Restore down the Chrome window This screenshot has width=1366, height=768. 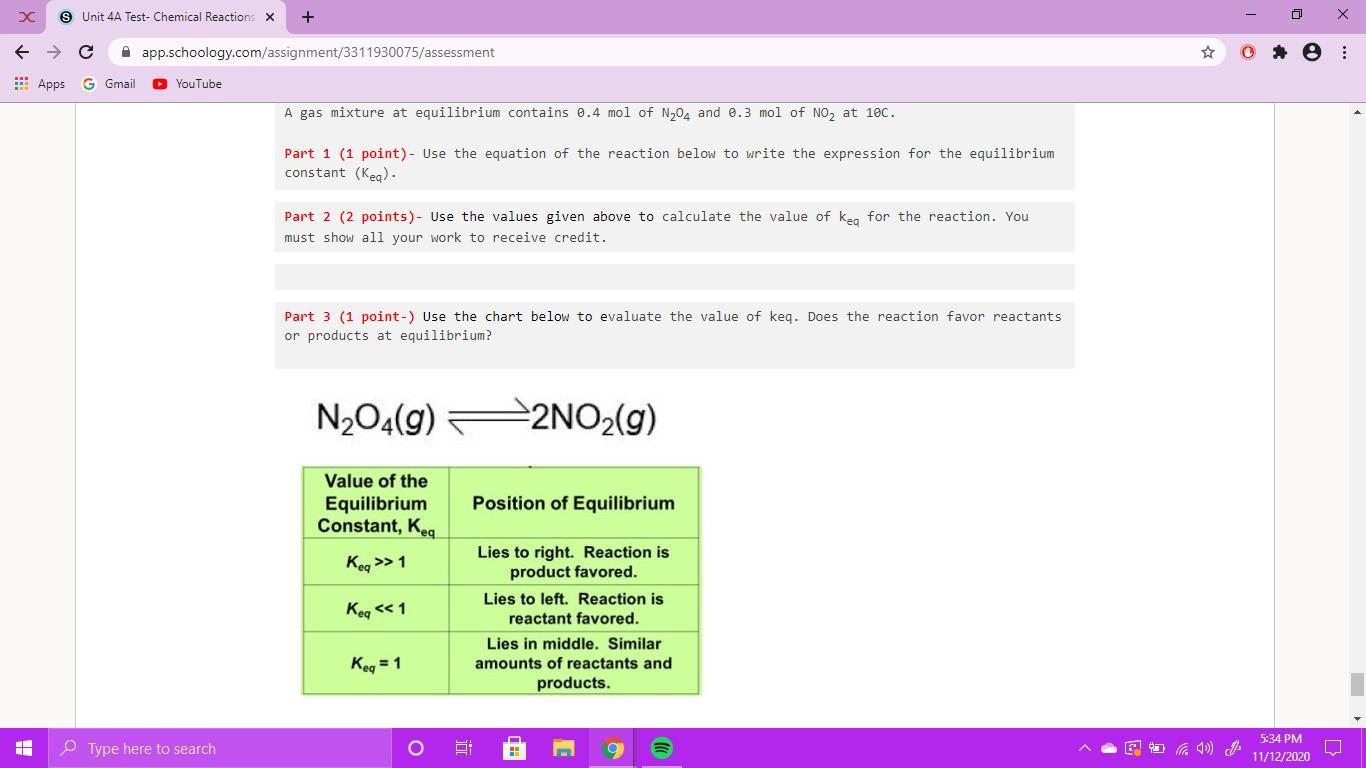[x=1297, y=15]
